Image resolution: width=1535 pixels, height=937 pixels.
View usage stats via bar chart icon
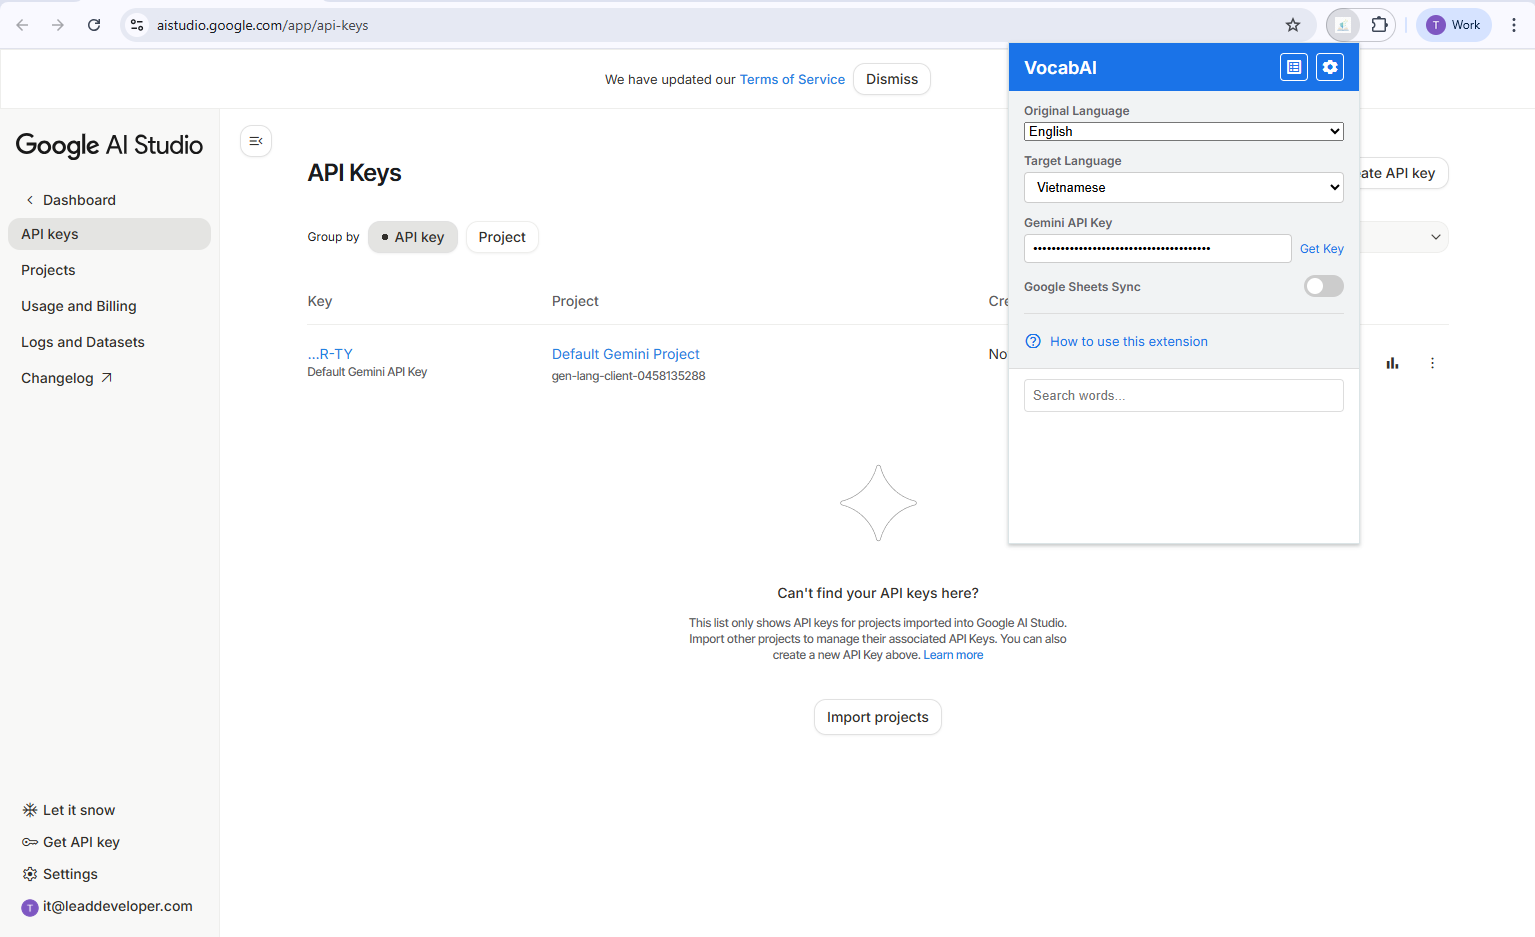pyautogui.click(x=1391, y=363)
